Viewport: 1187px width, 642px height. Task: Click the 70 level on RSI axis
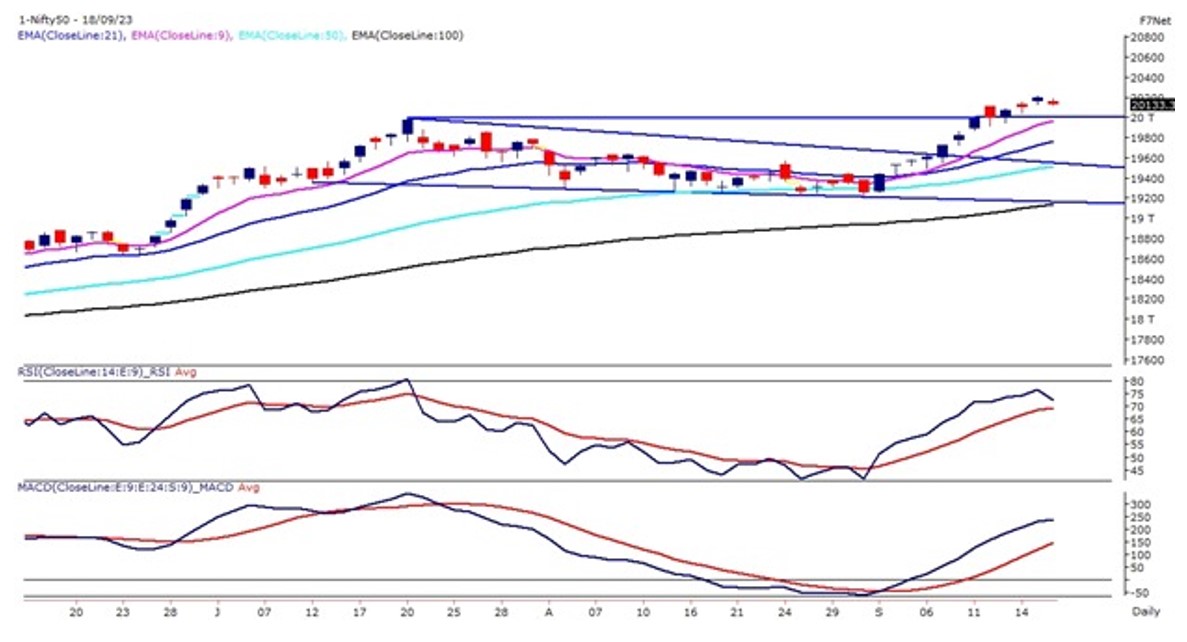(x=1138, y=407)
